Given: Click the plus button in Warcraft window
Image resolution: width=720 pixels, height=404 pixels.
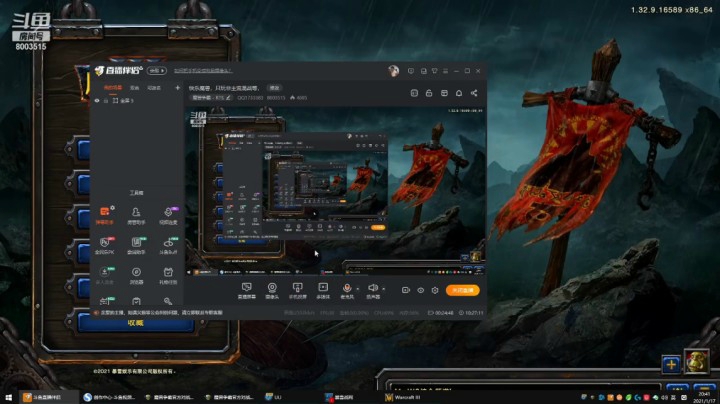Looking at the screenshot, I should [x=671, y=365].
